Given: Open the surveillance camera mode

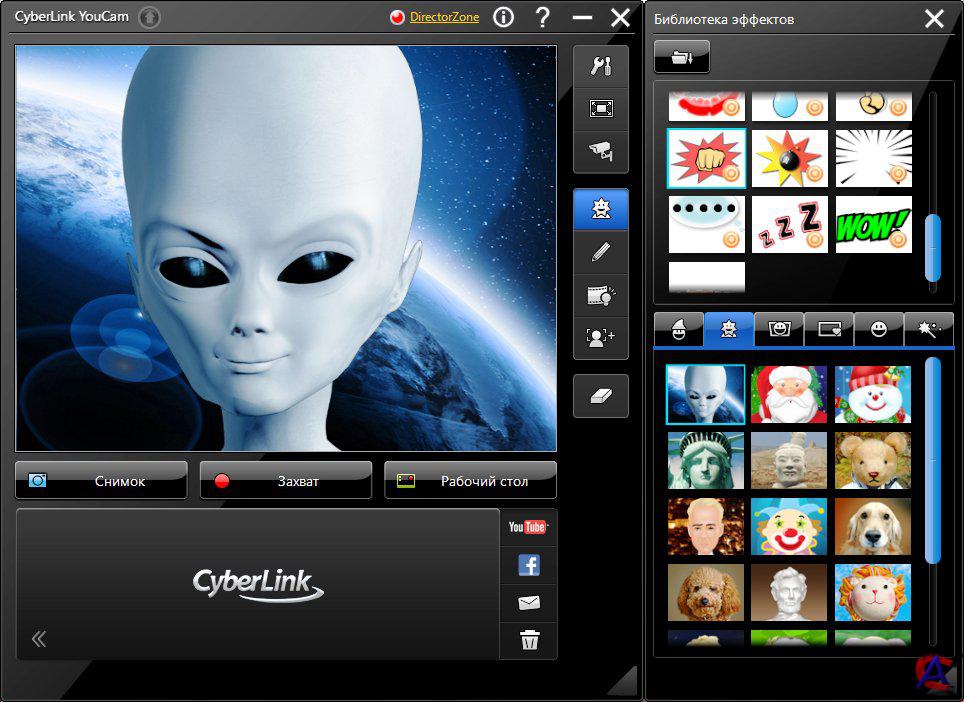Looking at the screenshot, I should pos(601,152).
